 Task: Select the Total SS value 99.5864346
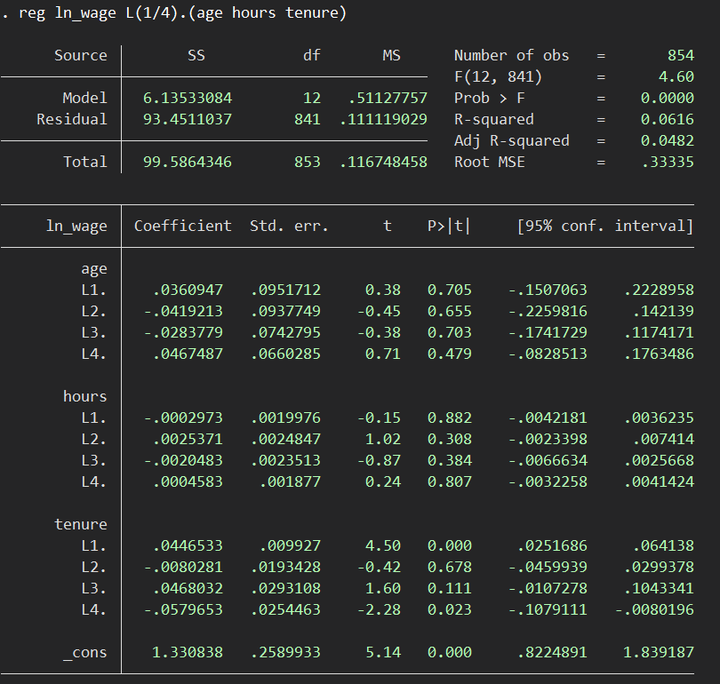(x=187, y=162)
